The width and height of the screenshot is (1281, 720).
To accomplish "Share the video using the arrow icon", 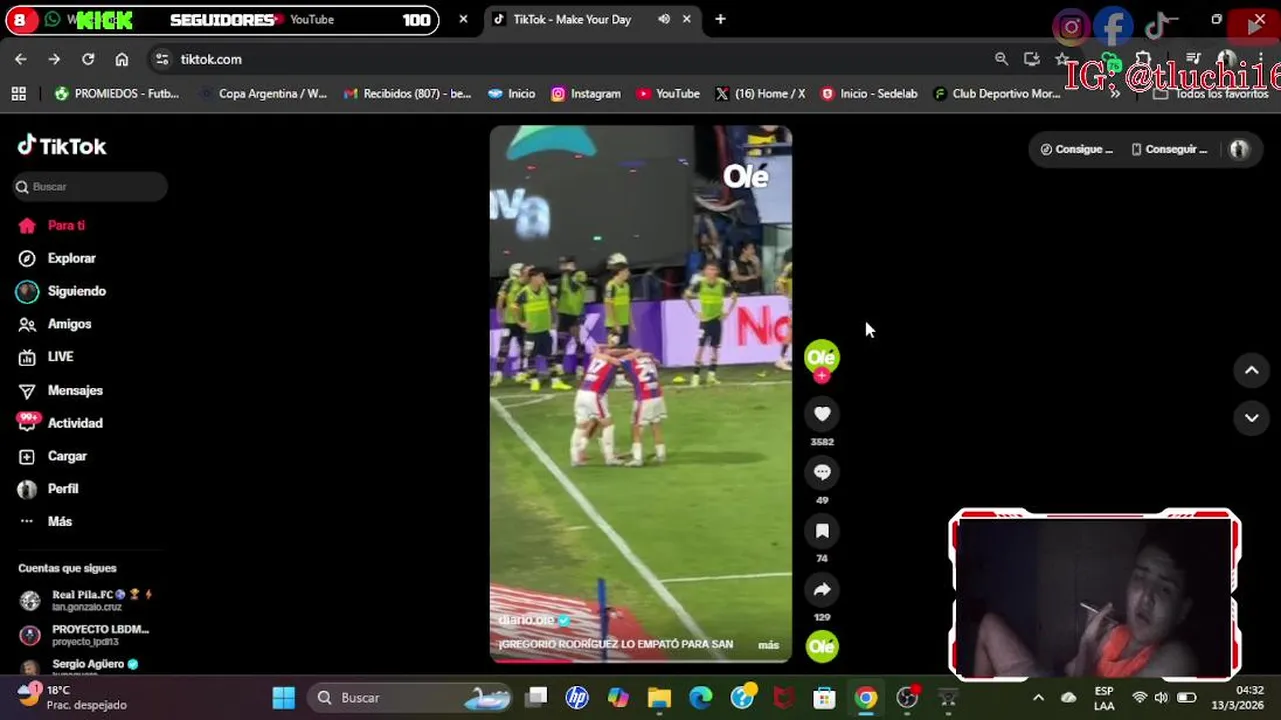I will point(822,590).
